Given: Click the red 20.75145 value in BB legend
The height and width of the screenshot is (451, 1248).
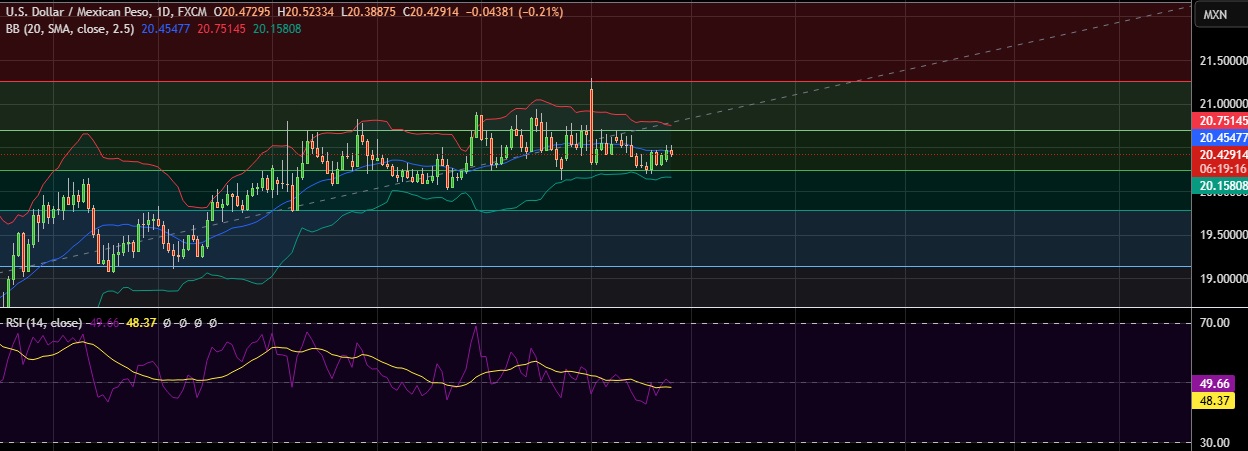Looking at the screenshot, I should 222,29.
